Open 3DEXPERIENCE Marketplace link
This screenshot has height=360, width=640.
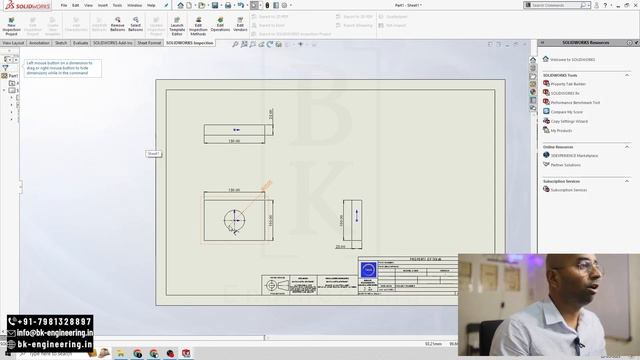coord(574,156)
